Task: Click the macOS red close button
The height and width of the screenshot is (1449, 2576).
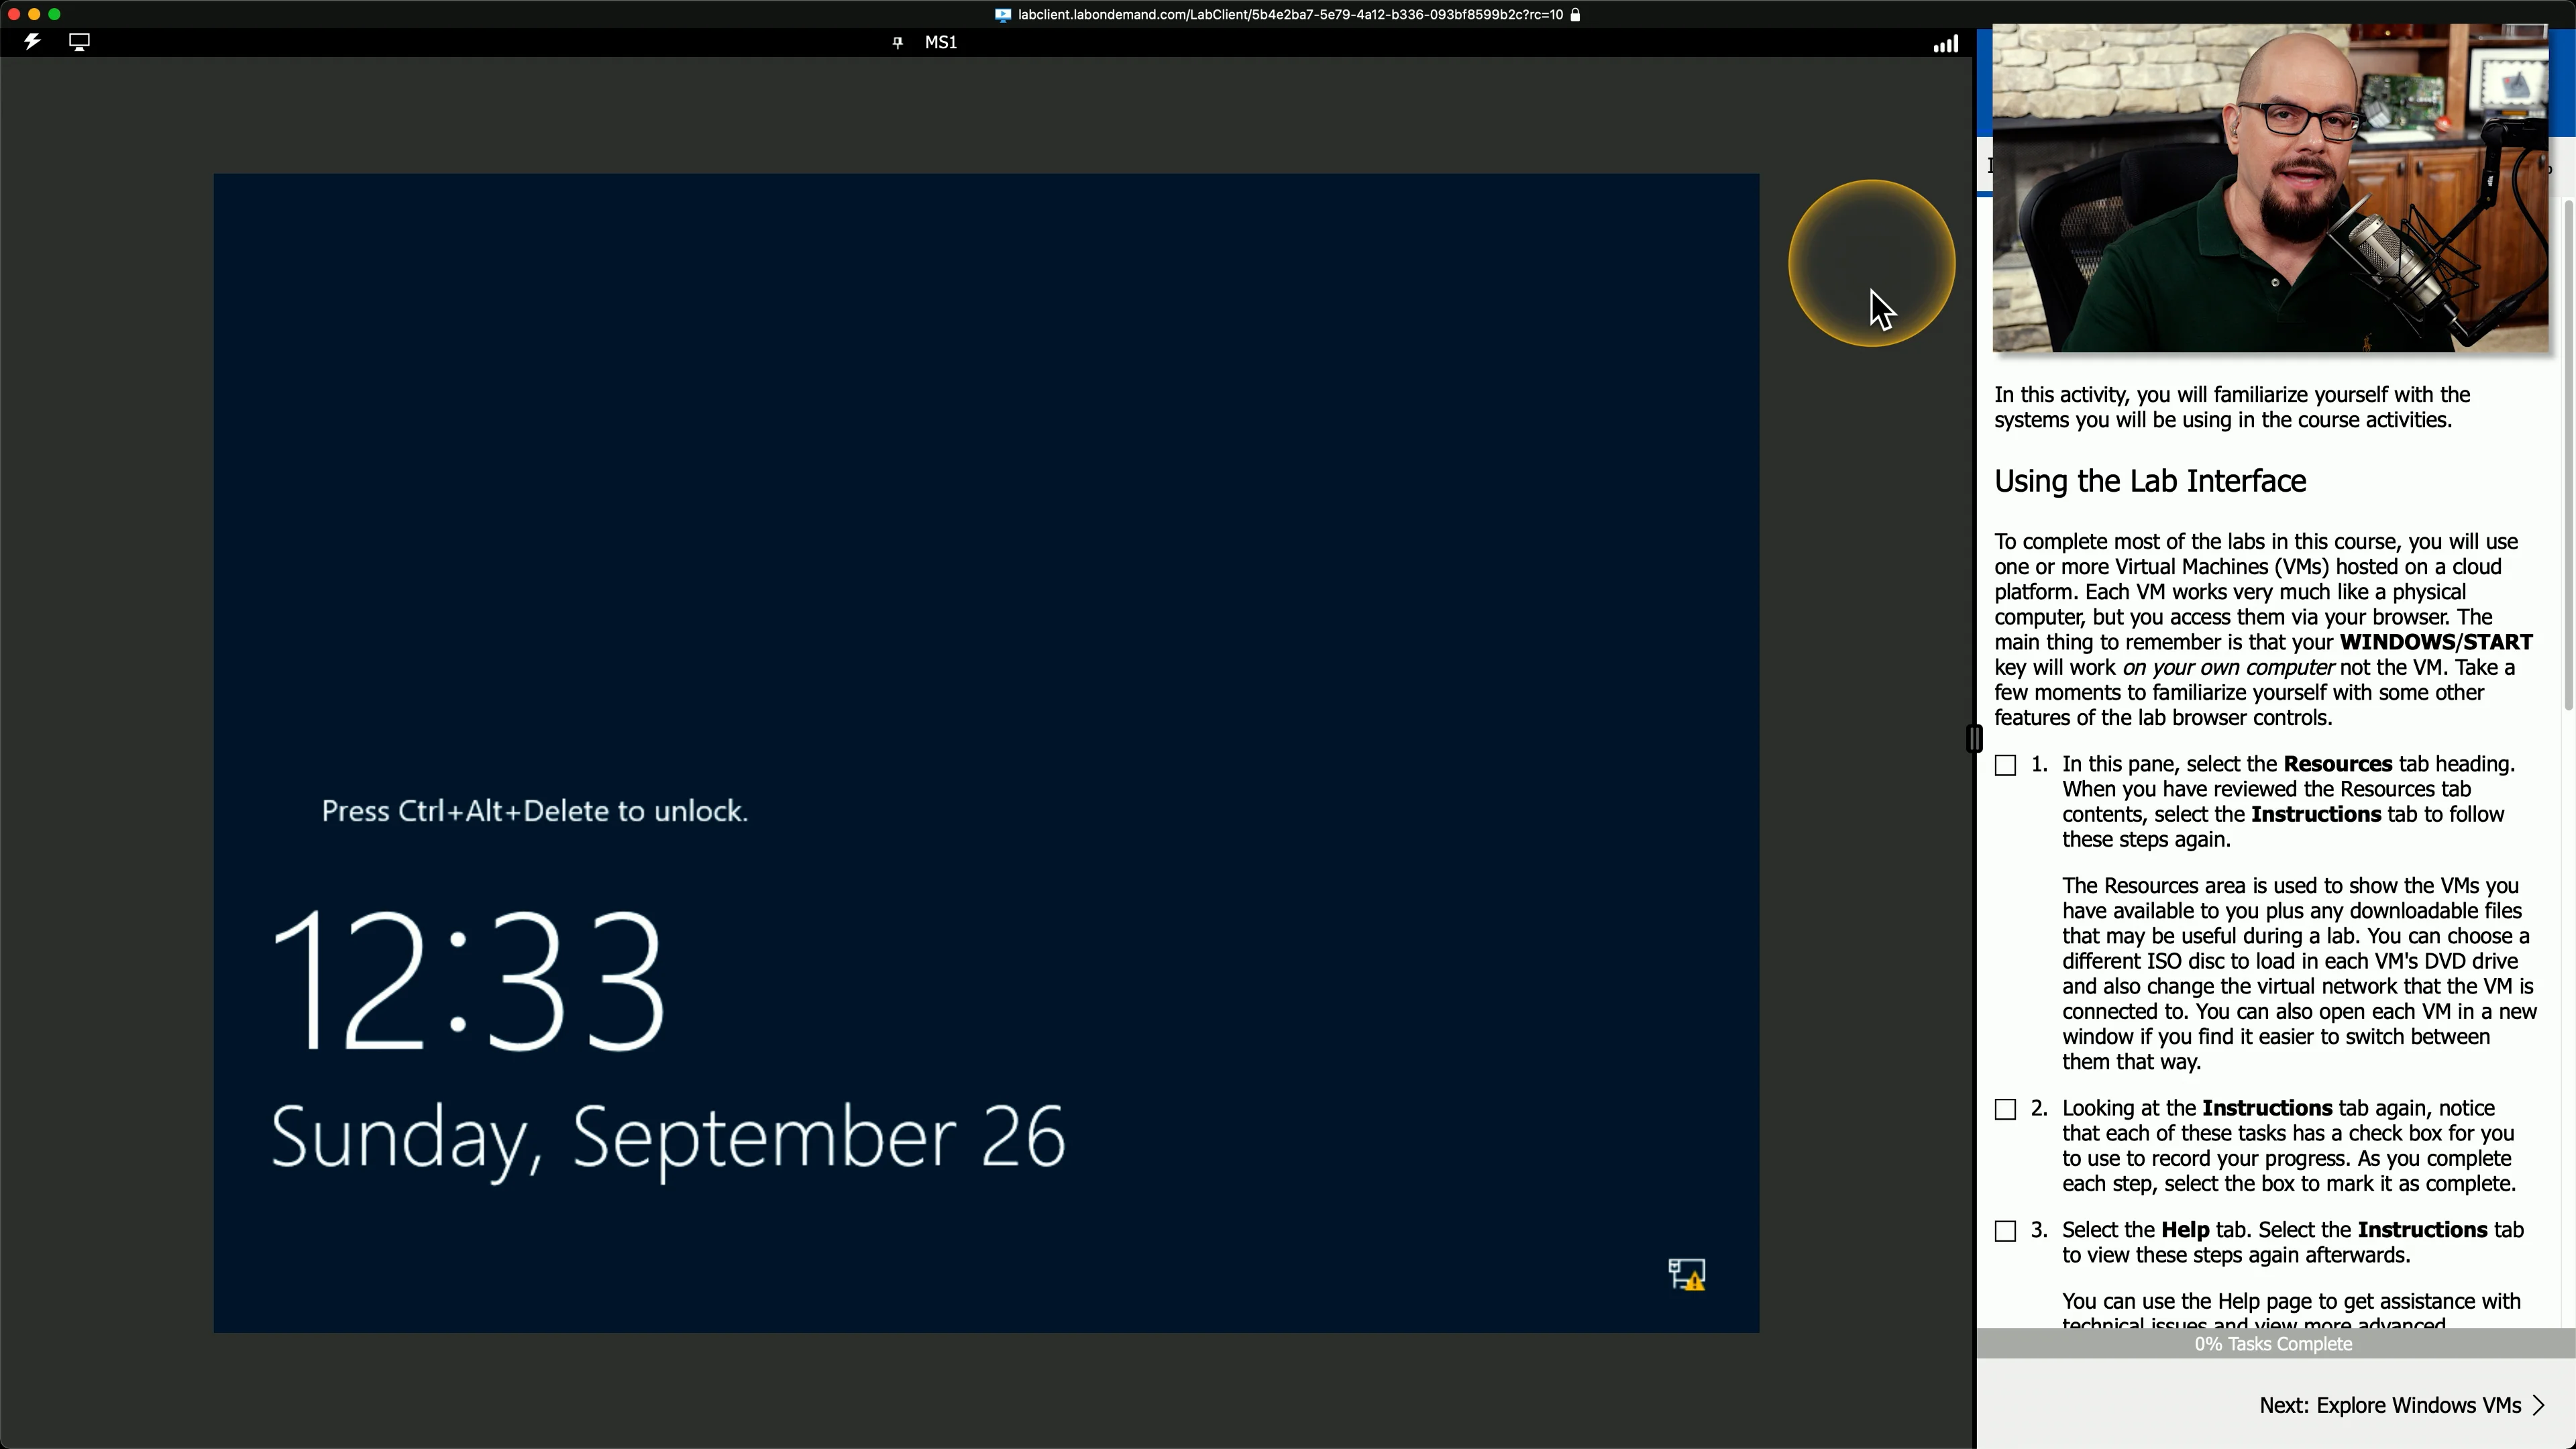Action: pyautogui.click(x=14, y=14)
